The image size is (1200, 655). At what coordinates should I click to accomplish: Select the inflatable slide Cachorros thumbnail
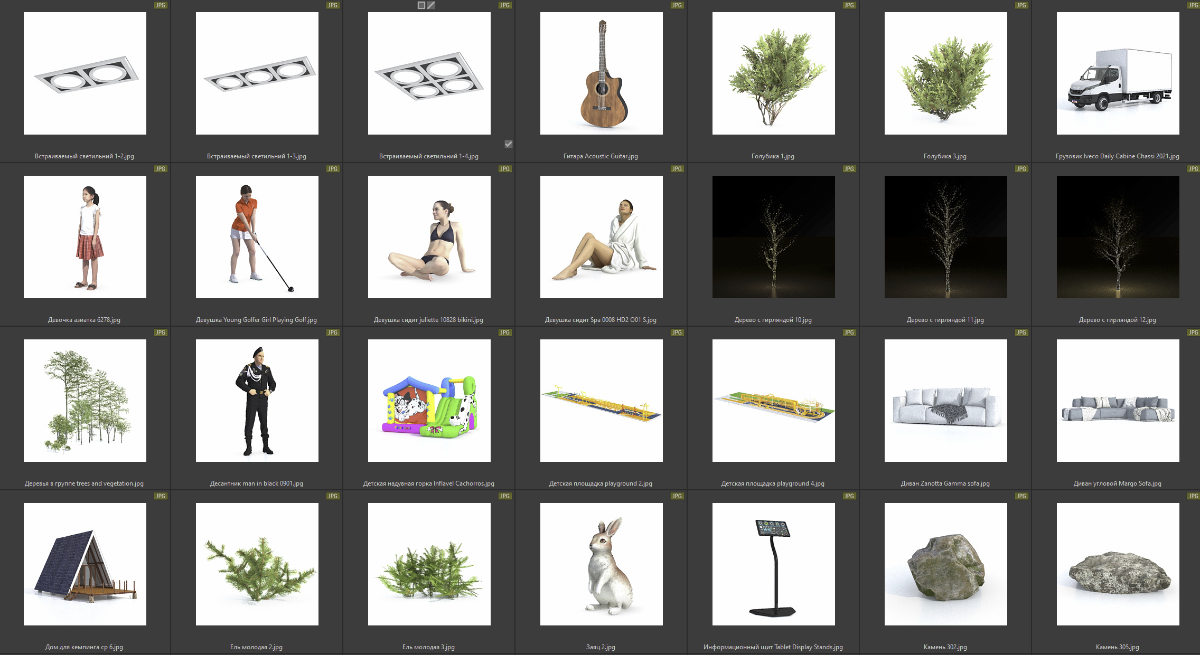pyautogui.click(x=429, y=400)
